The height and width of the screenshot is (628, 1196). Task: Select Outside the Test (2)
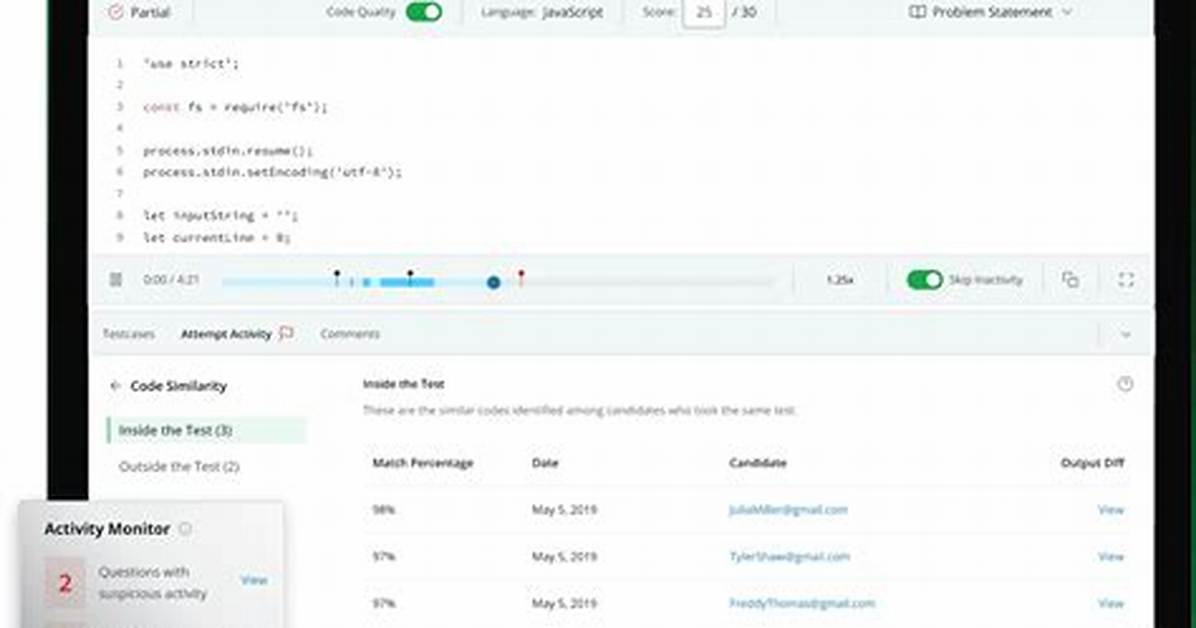coord(178,466)
